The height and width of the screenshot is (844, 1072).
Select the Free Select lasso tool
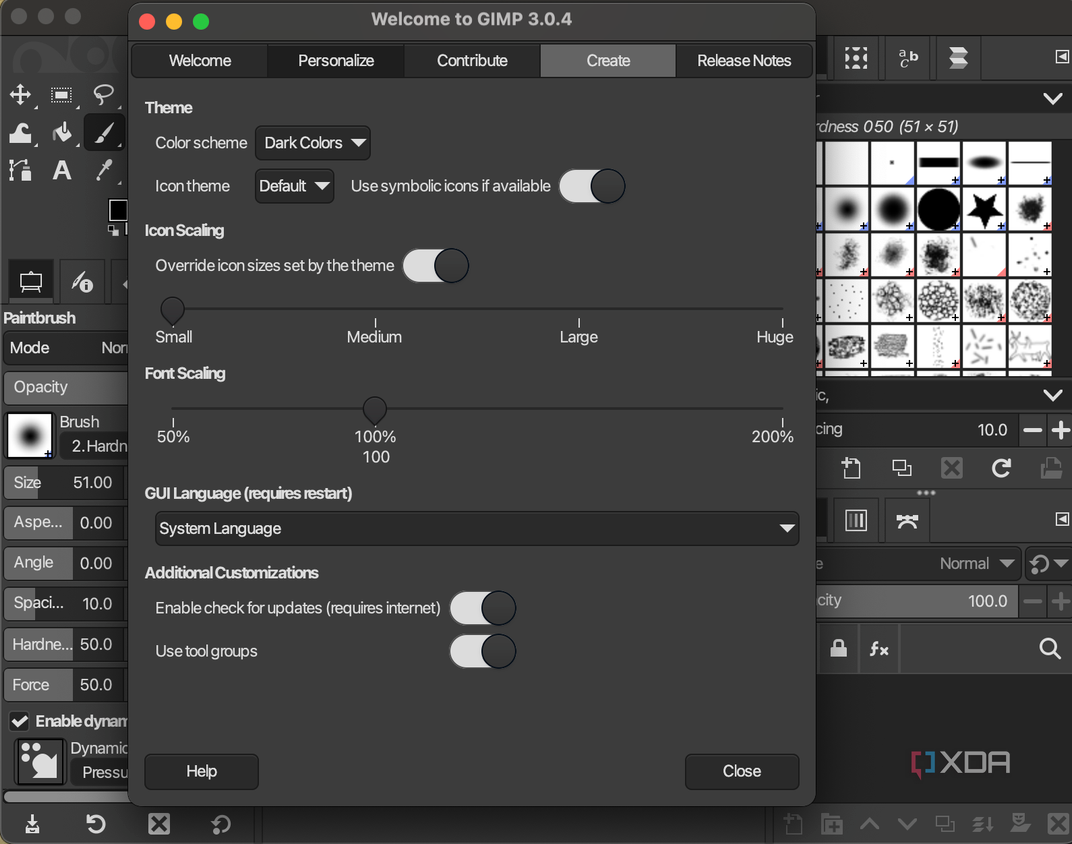pyautogui.click(x=103, y=94)
